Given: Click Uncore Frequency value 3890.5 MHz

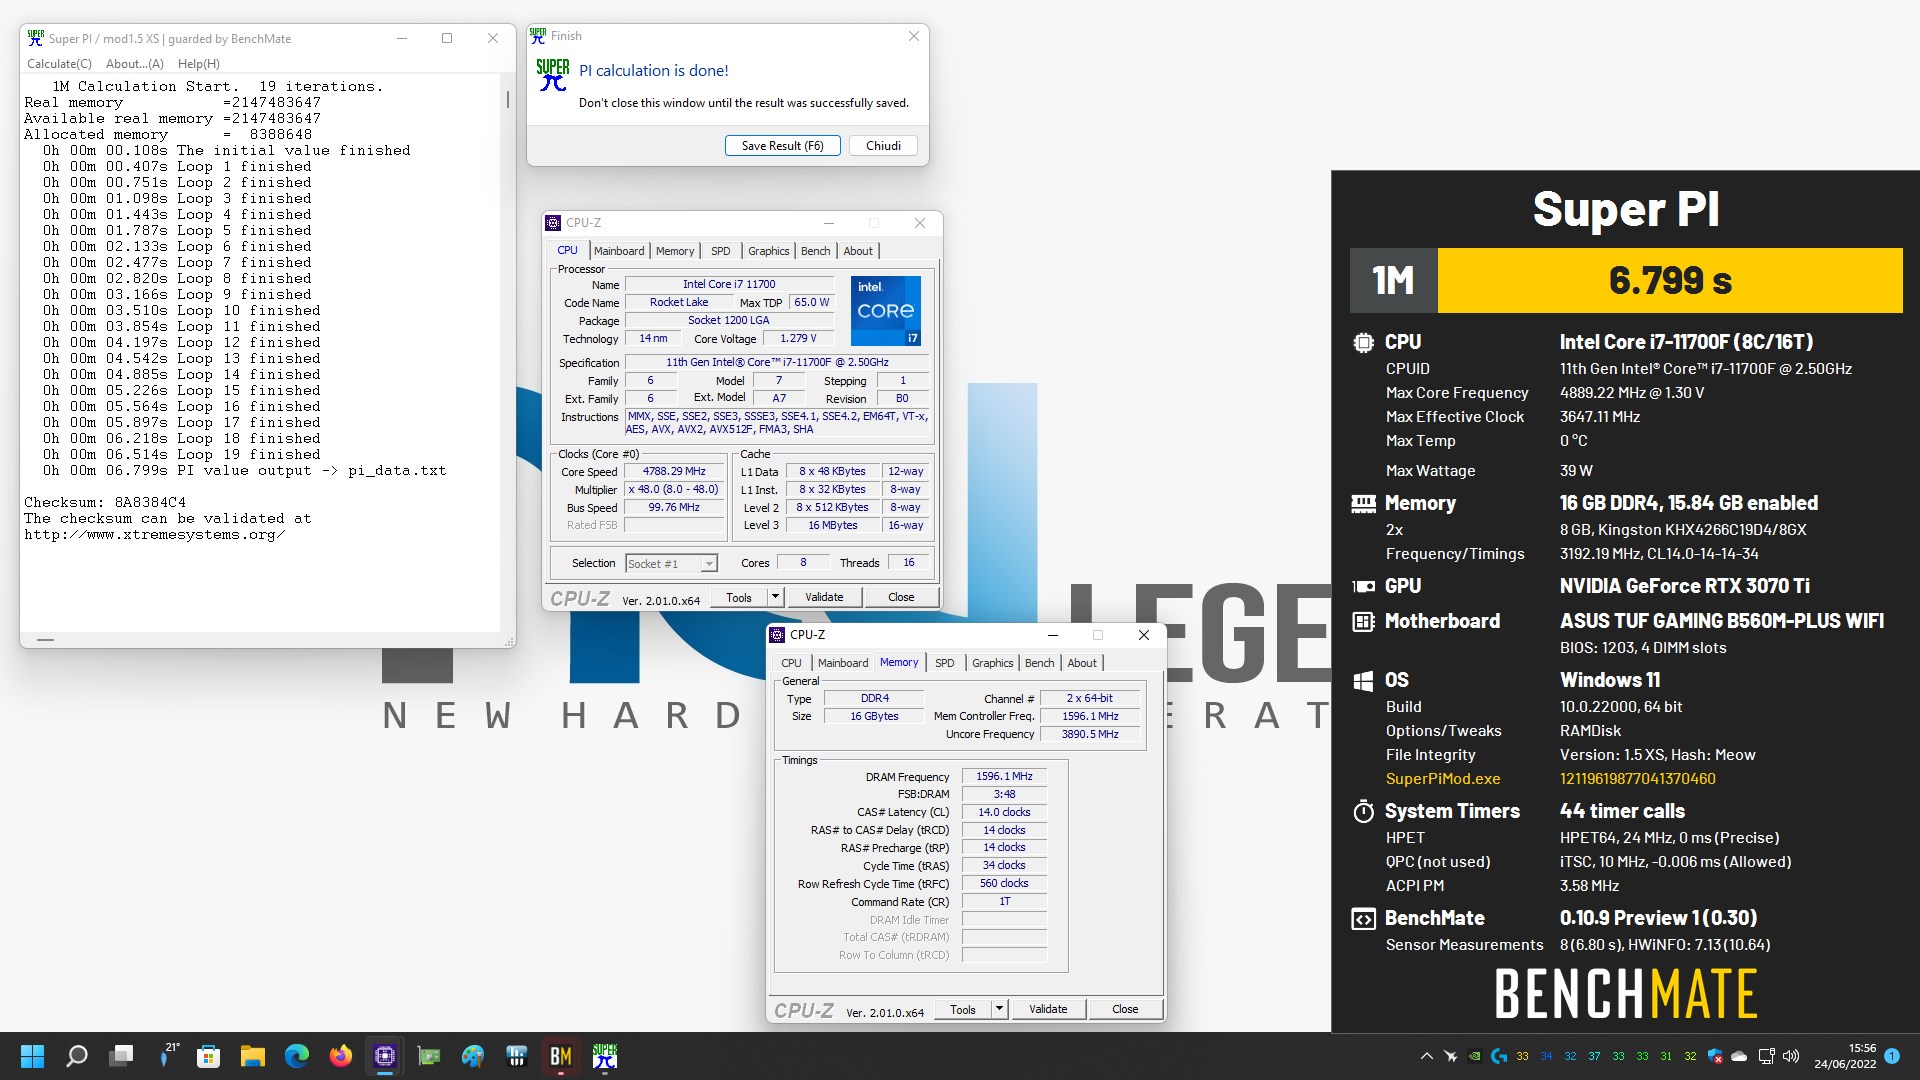Looking at the screenshot, I should [1090, 734].
